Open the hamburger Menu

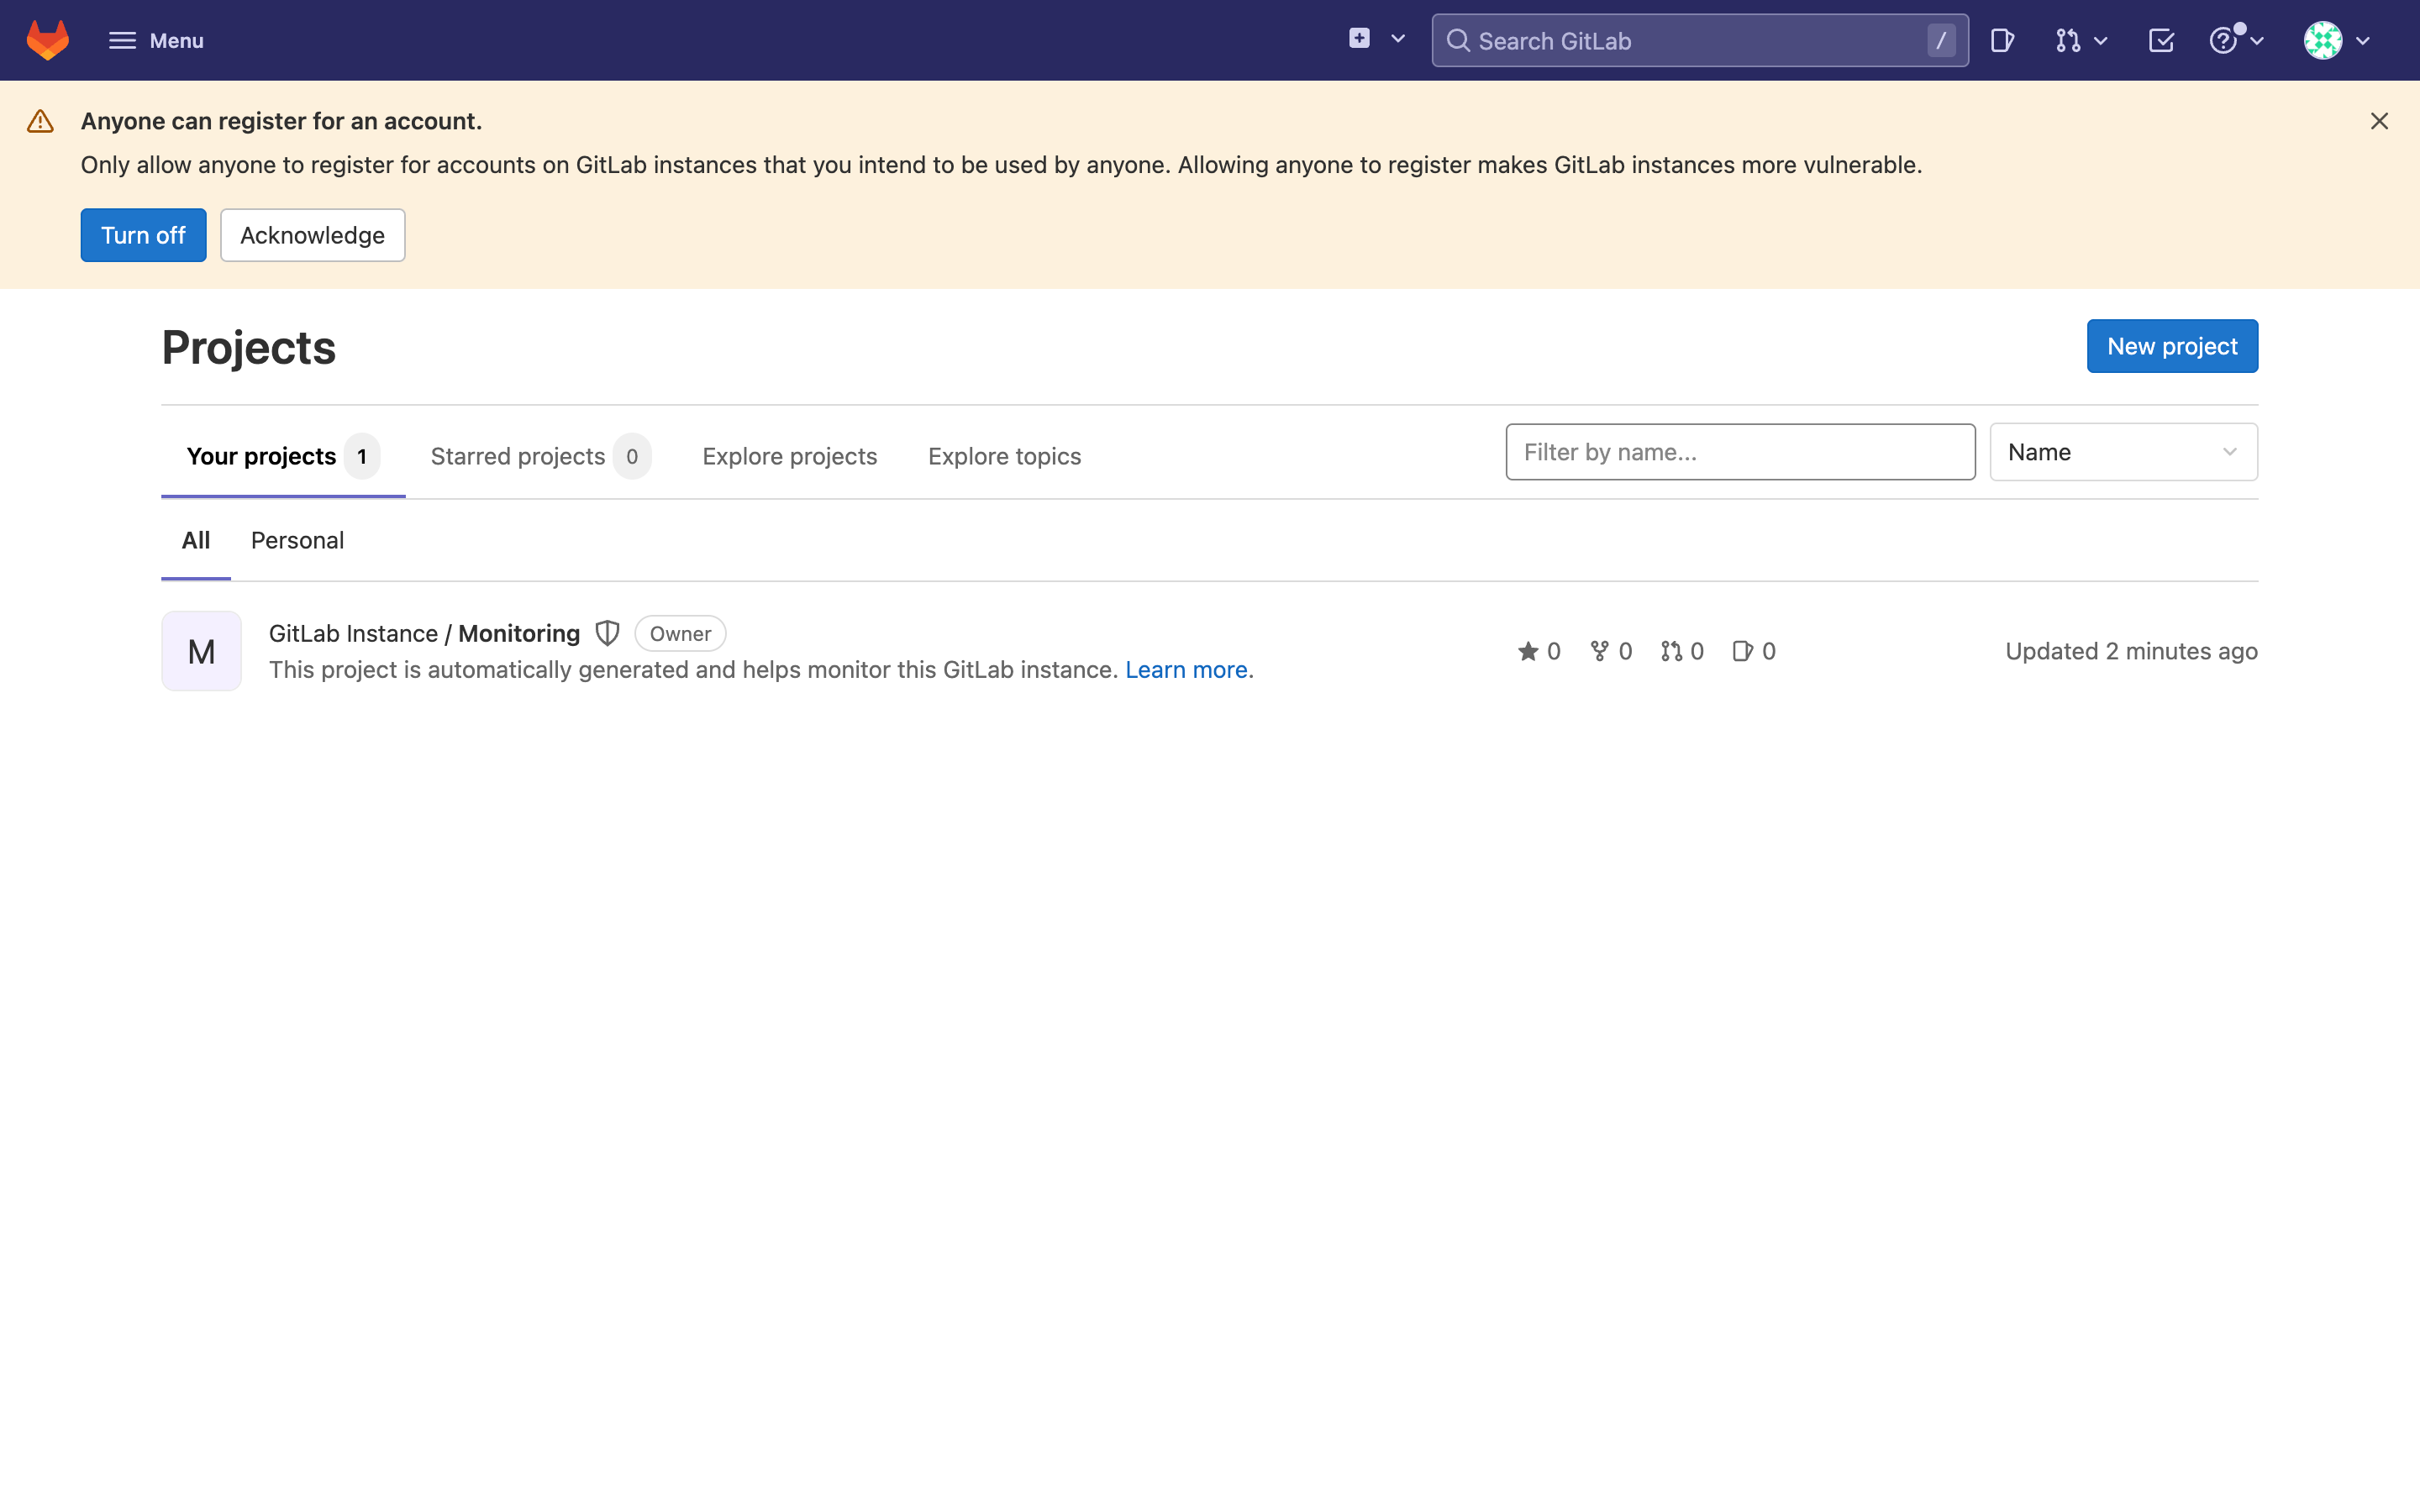point(156,40)
